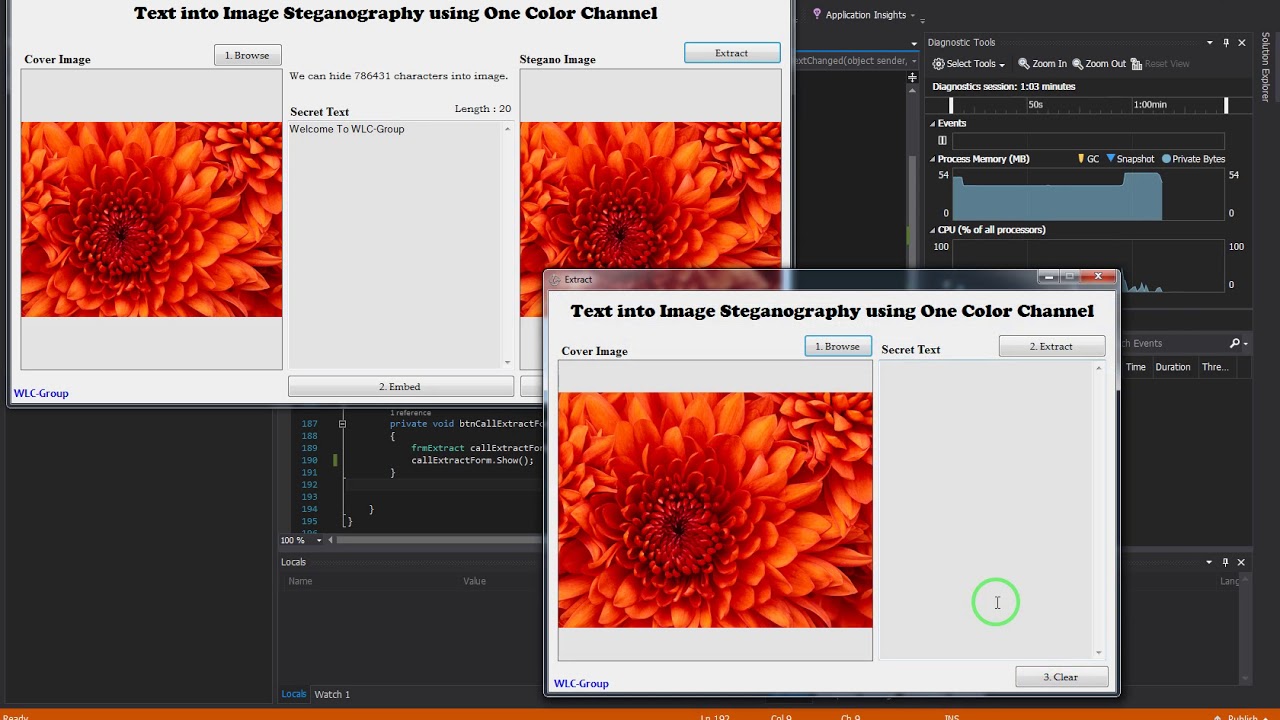The height and width of the screenshot is (720, 1280).
Task: Collapse the code block at line 187
Action: pyautogui.click(x=342, y=424)
